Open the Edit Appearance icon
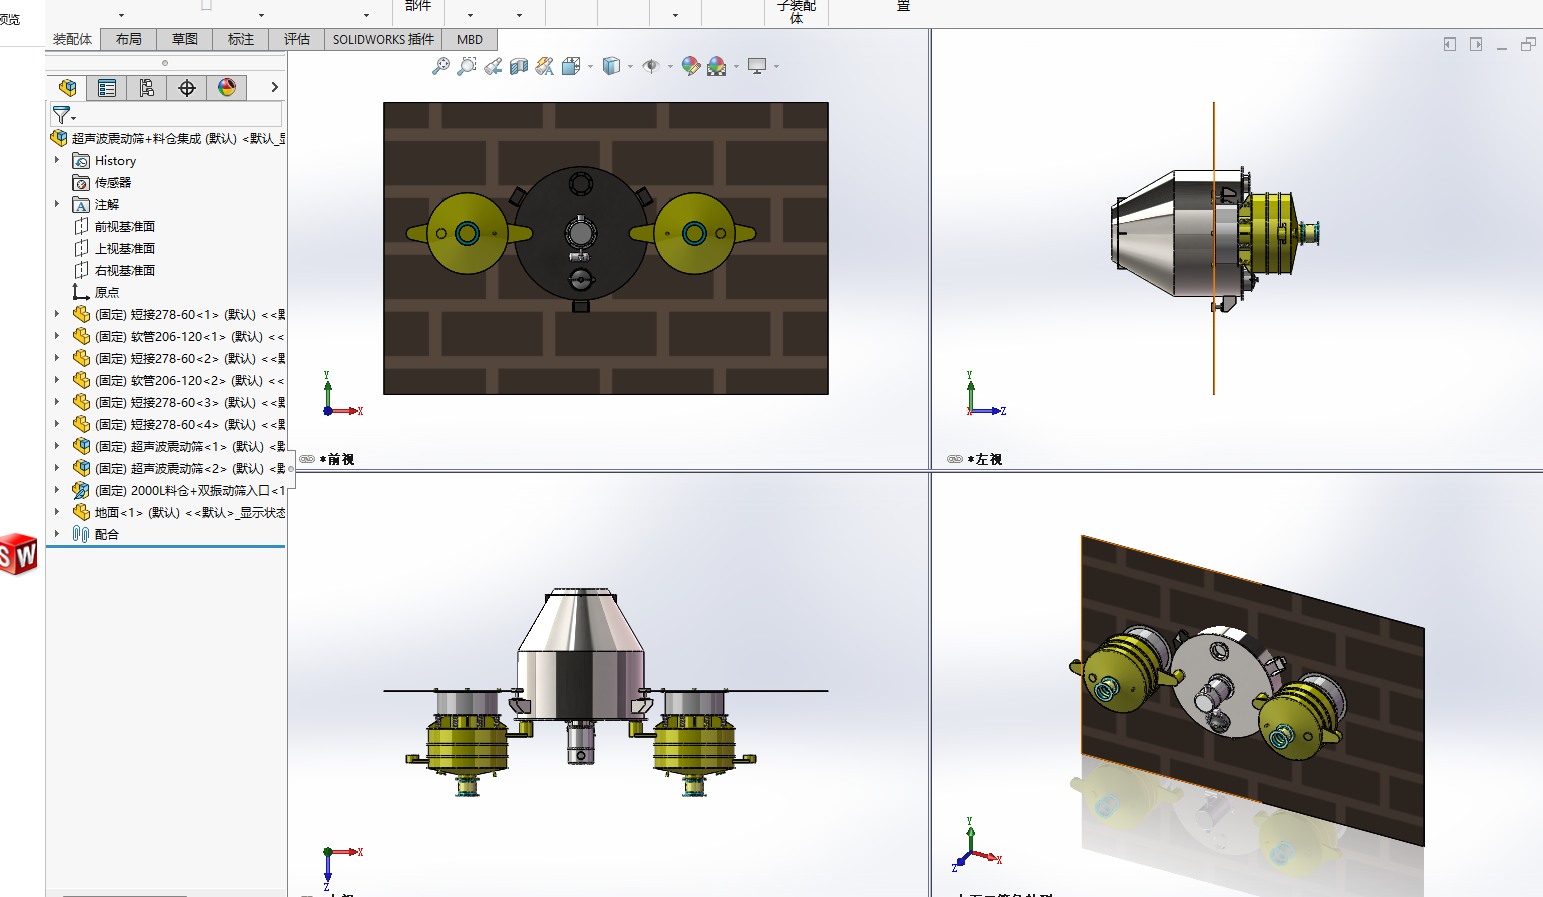 690,66
